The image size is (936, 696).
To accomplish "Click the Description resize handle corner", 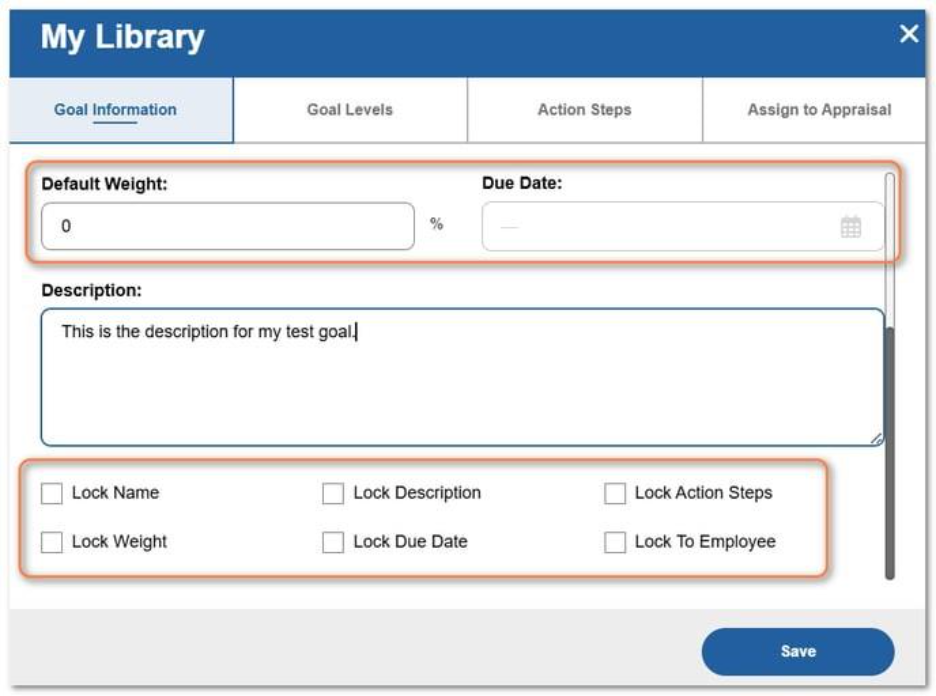I will click(x=876, y=439).
